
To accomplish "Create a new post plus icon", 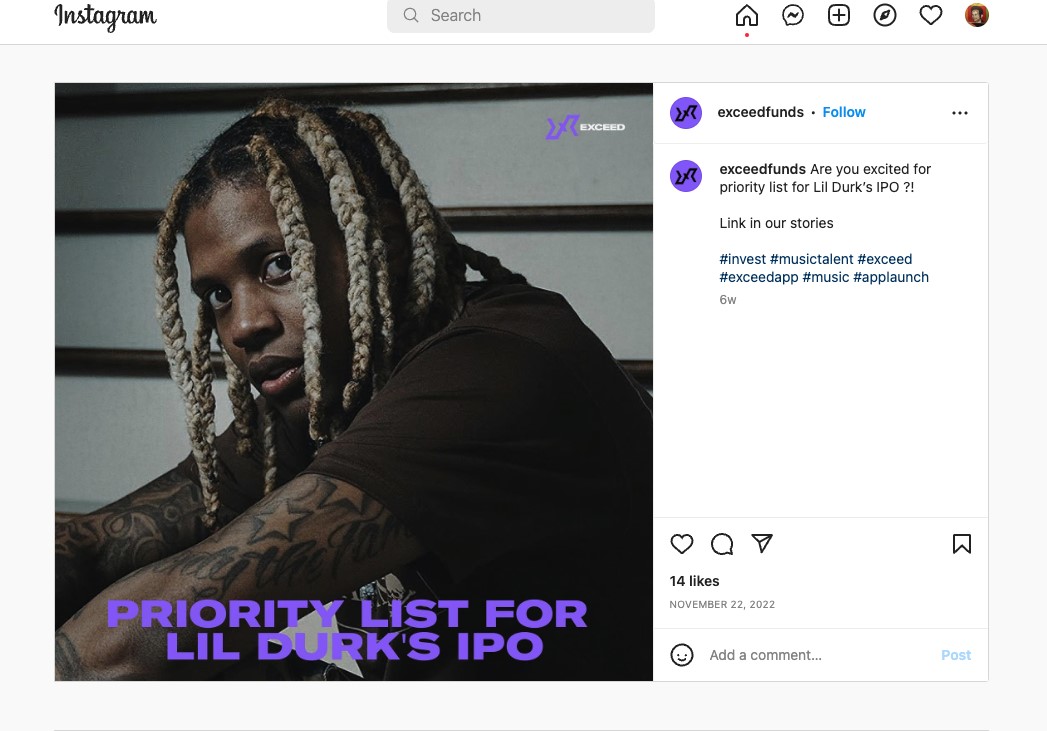I will pos(839,15).
